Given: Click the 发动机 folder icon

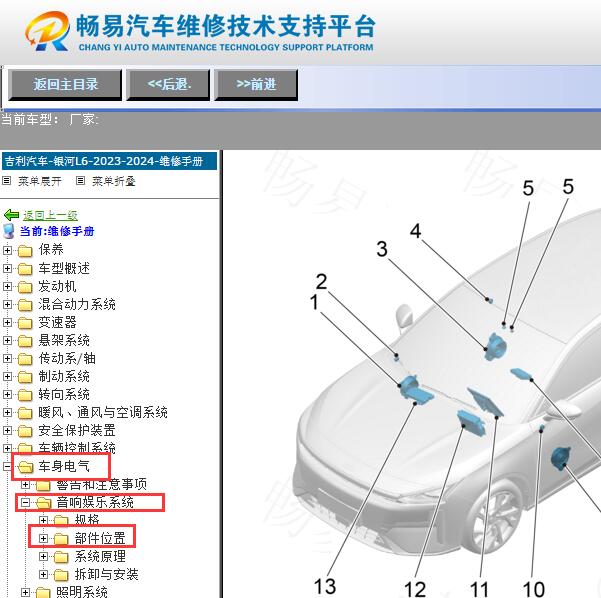Looking at the screenshot, I should tap(25, 287).
